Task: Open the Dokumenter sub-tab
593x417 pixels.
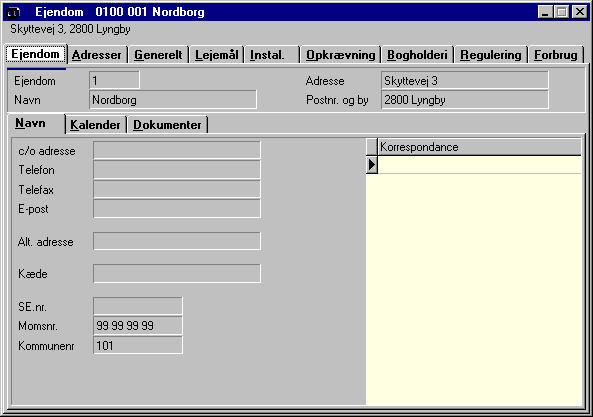Action: pos(168,125)
